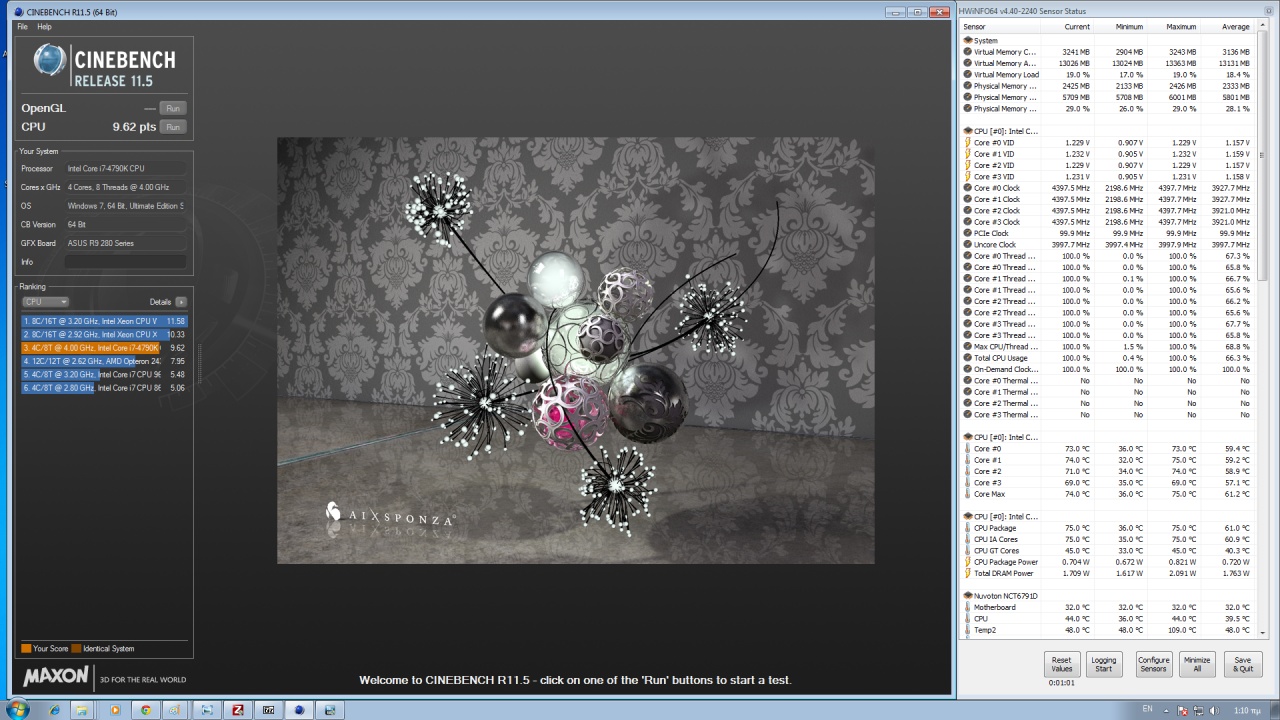
Task: Click the Info input field
Action: [125, 262]
